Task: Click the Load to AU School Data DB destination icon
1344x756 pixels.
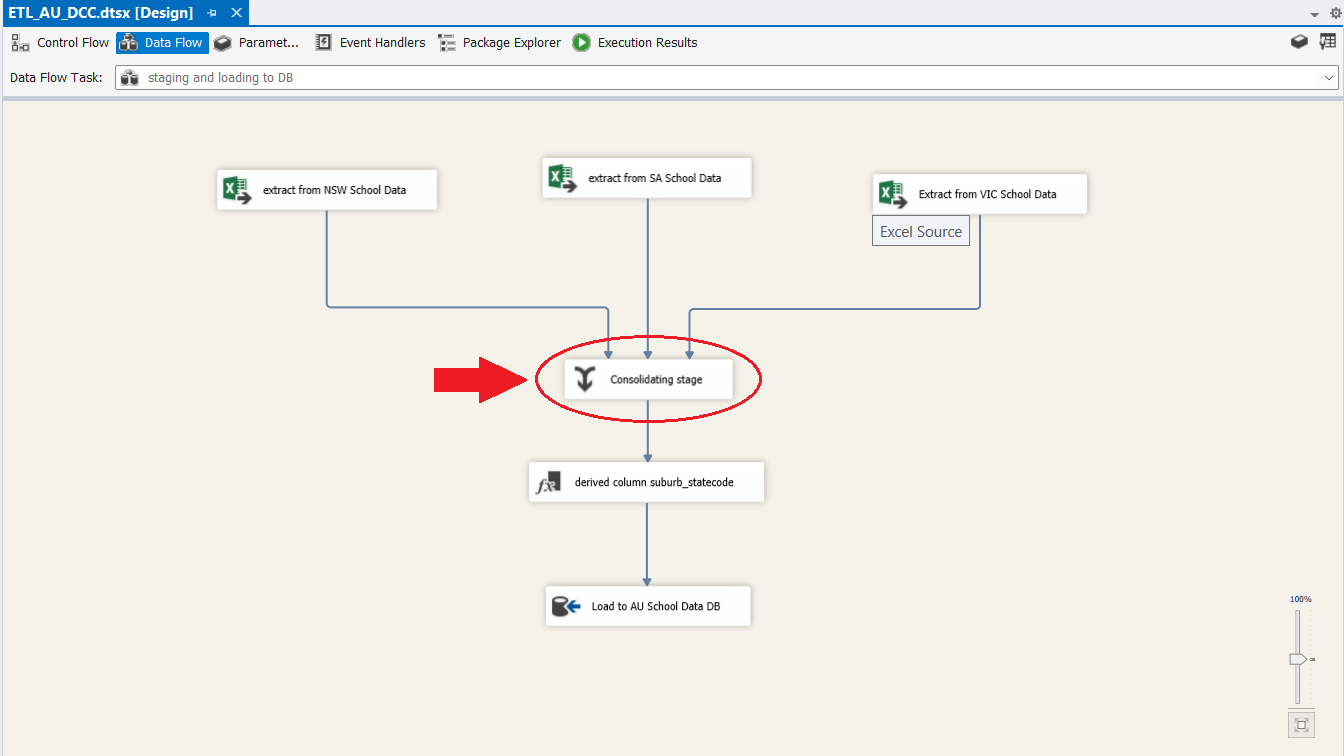Action: pyautogui.click(x=566, y=606)
